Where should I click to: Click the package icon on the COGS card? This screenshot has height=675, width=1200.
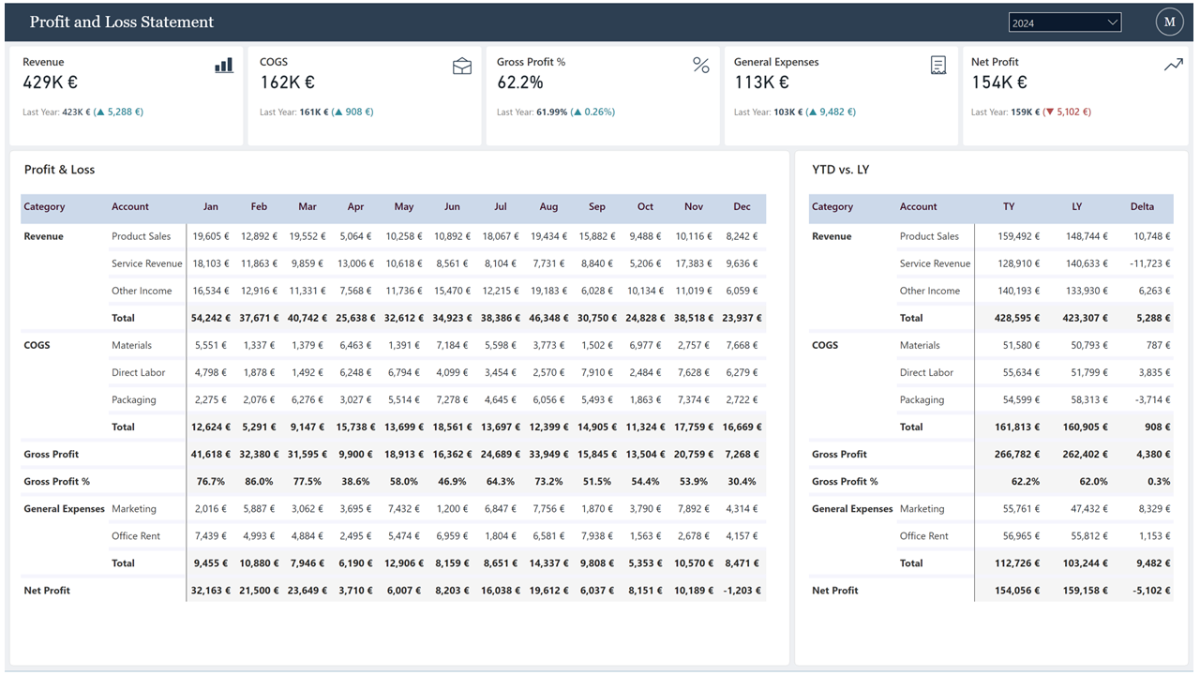click(461, 64)
